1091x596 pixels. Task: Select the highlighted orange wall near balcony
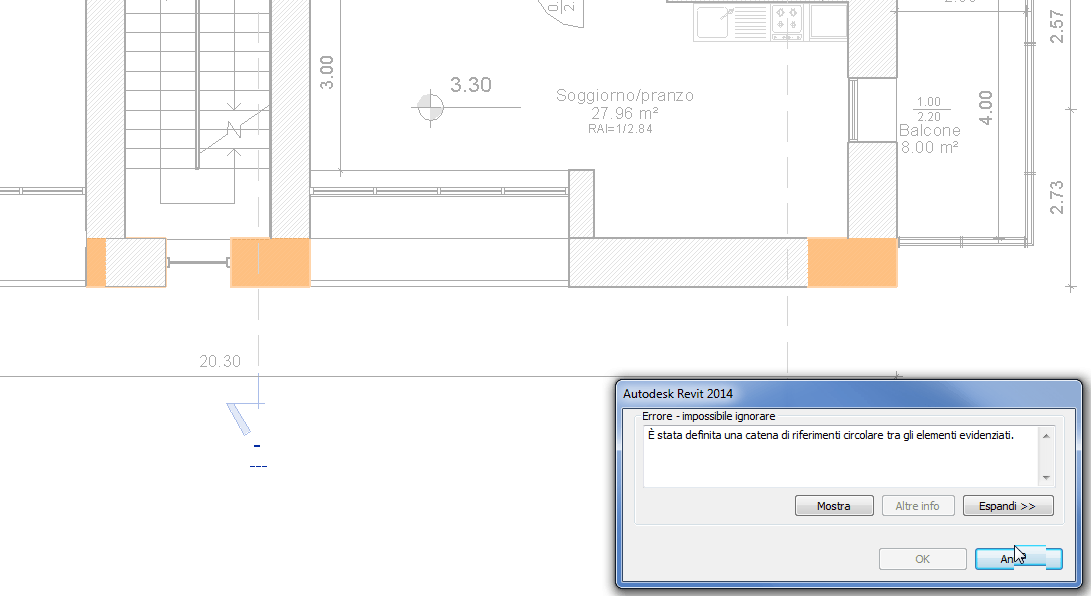852,262
